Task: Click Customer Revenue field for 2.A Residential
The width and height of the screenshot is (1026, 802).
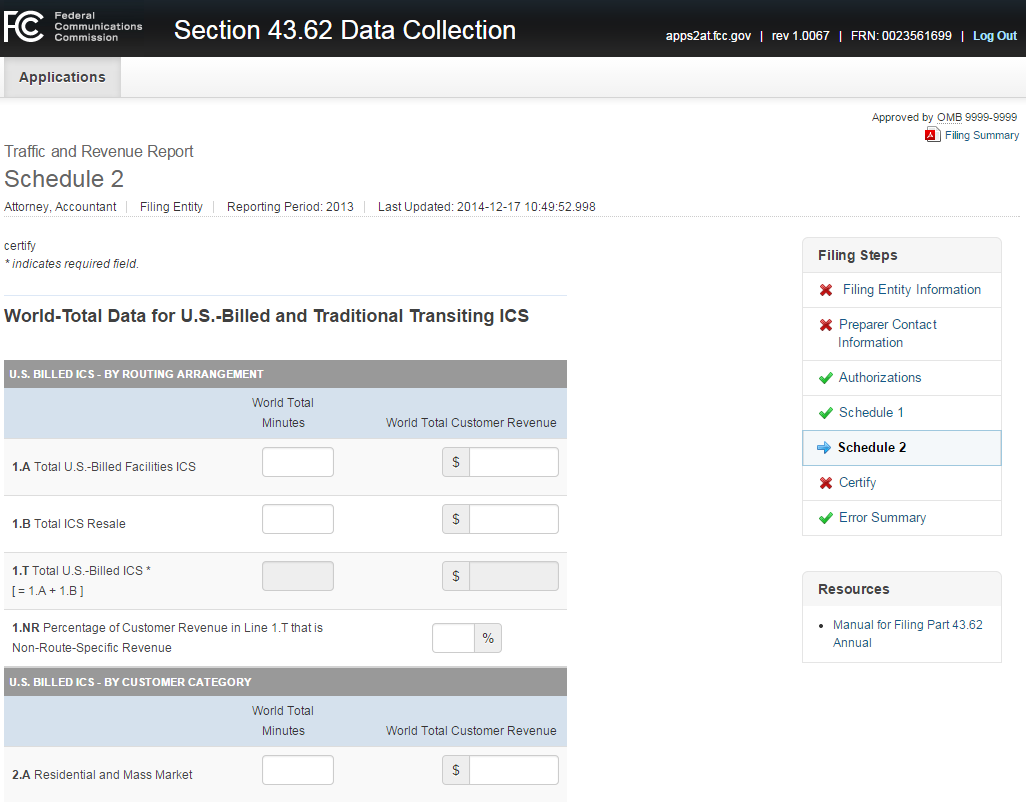Action: pyautogui.click(x=513, y=770)
